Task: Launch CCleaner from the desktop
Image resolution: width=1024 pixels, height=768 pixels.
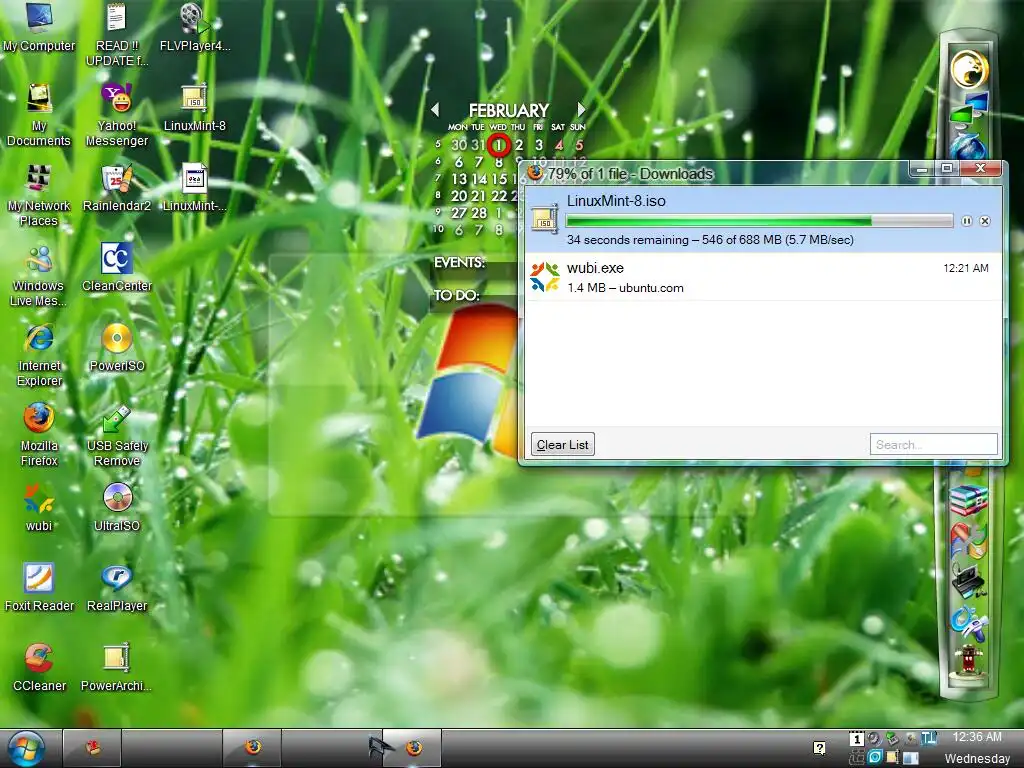Action: coord(39,667)
